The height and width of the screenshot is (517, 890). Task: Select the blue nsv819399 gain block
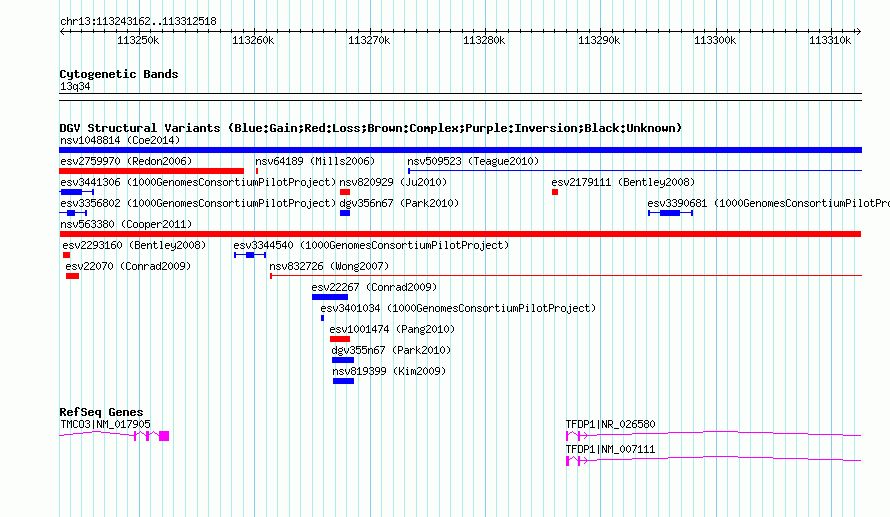pos(343,381)
